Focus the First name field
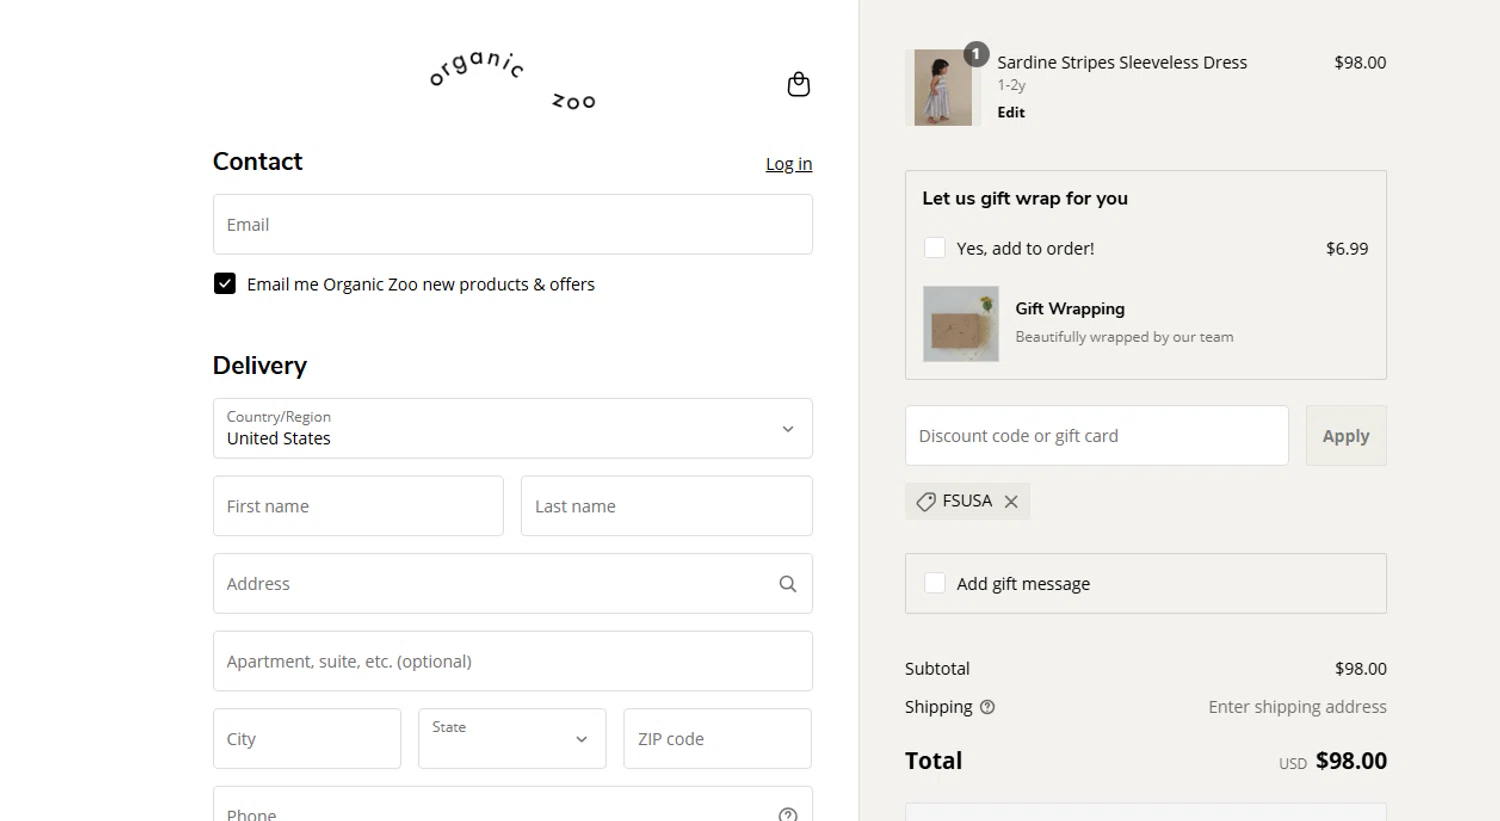The image size is (1500, 821). coord(358,506)
